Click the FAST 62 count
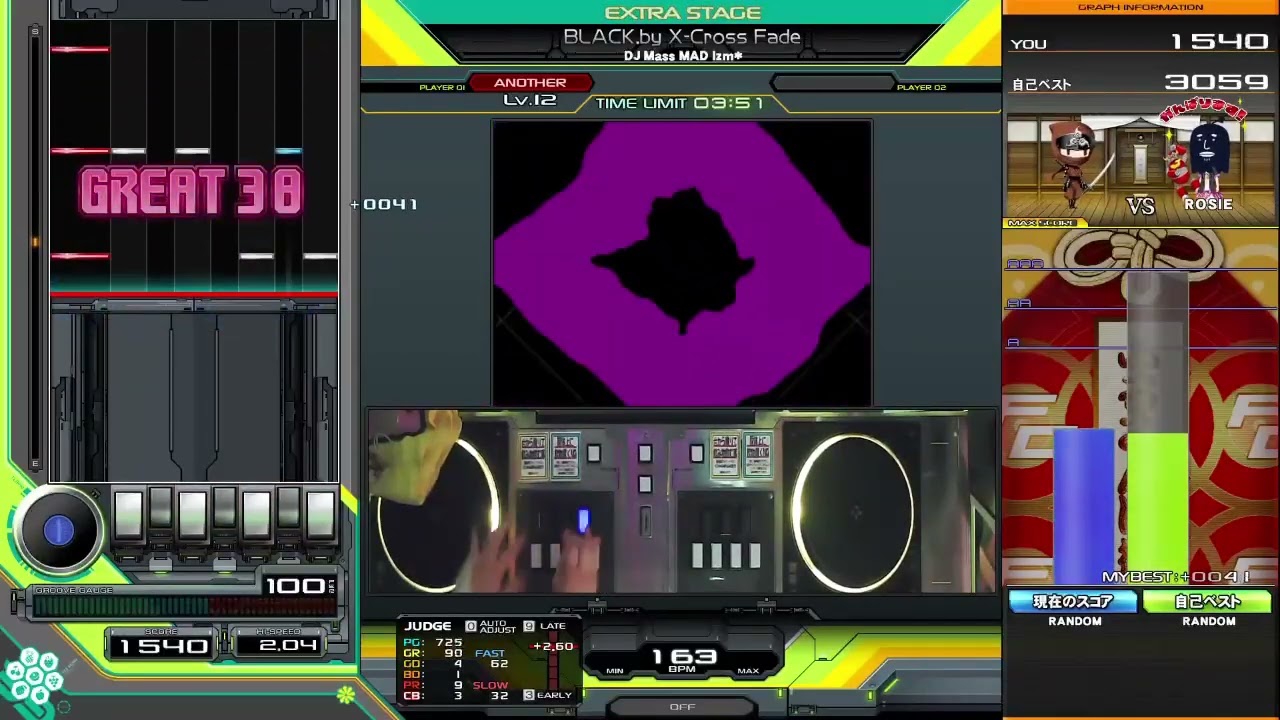1280x720 pixels. [491, 658]
